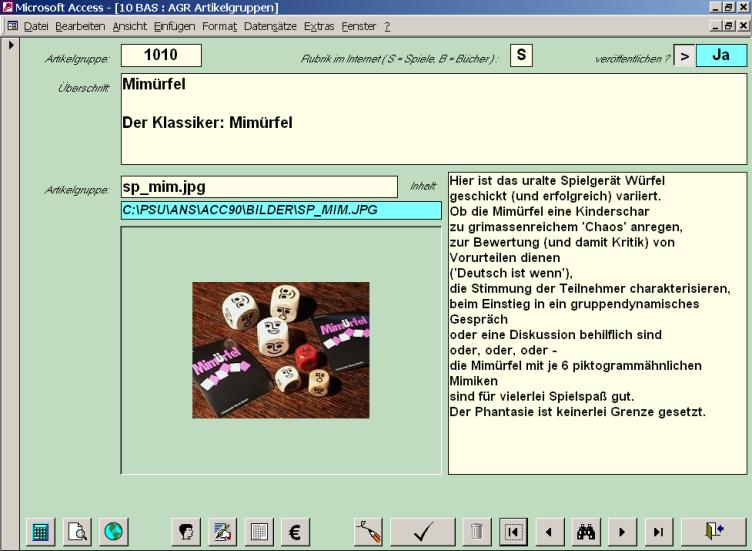
Task: Open the calculator icon in bottom toolbar
Action: tap(40, 532)
